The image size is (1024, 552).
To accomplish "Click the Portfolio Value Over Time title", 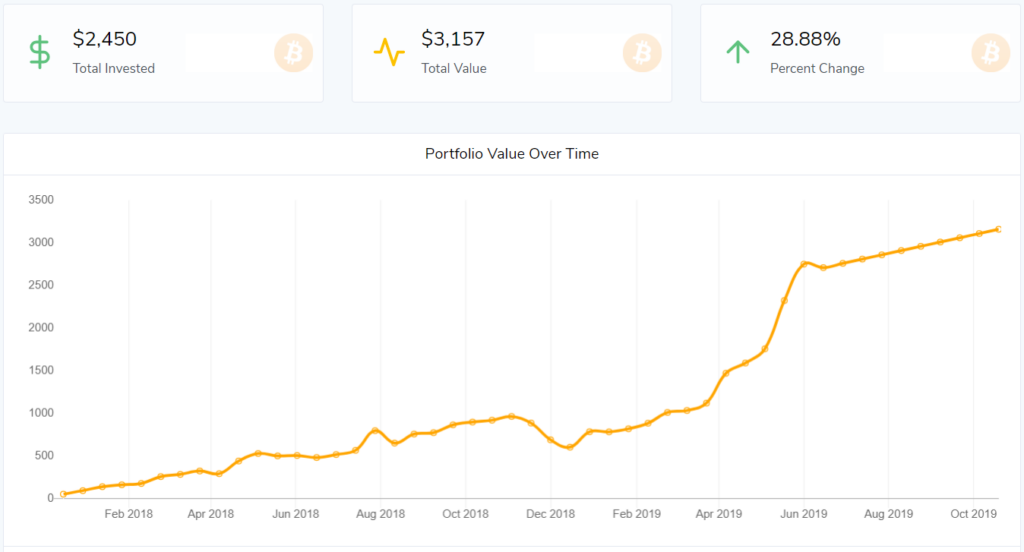I will (x=512, y=154).
